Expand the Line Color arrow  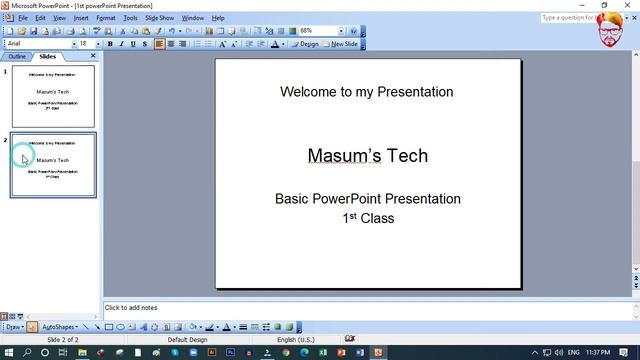(218, 327)
